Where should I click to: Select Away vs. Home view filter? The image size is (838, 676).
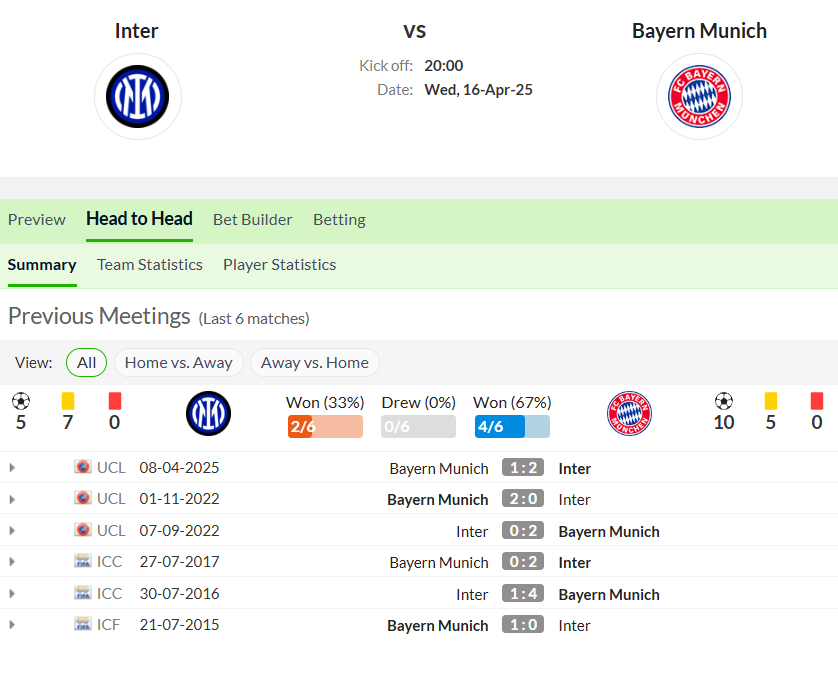coord(315,362)
